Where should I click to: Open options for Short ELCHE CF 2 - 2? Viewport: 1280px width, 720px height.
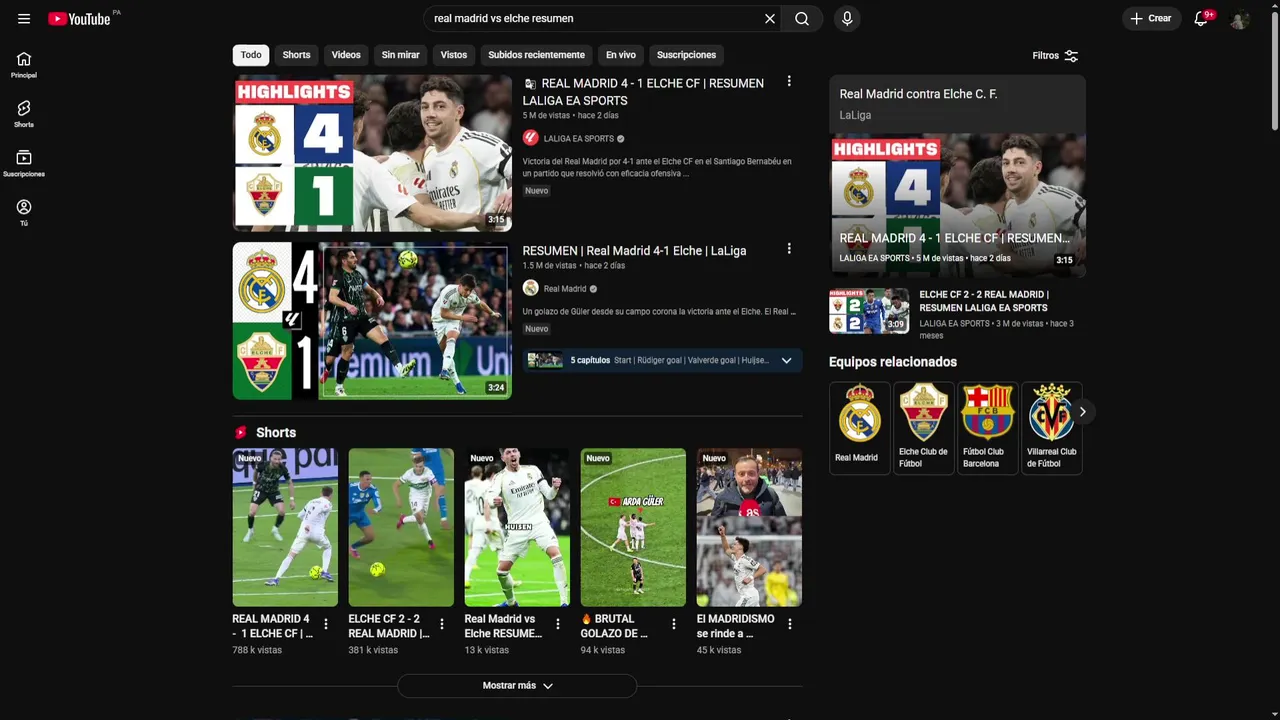[442, 624]
